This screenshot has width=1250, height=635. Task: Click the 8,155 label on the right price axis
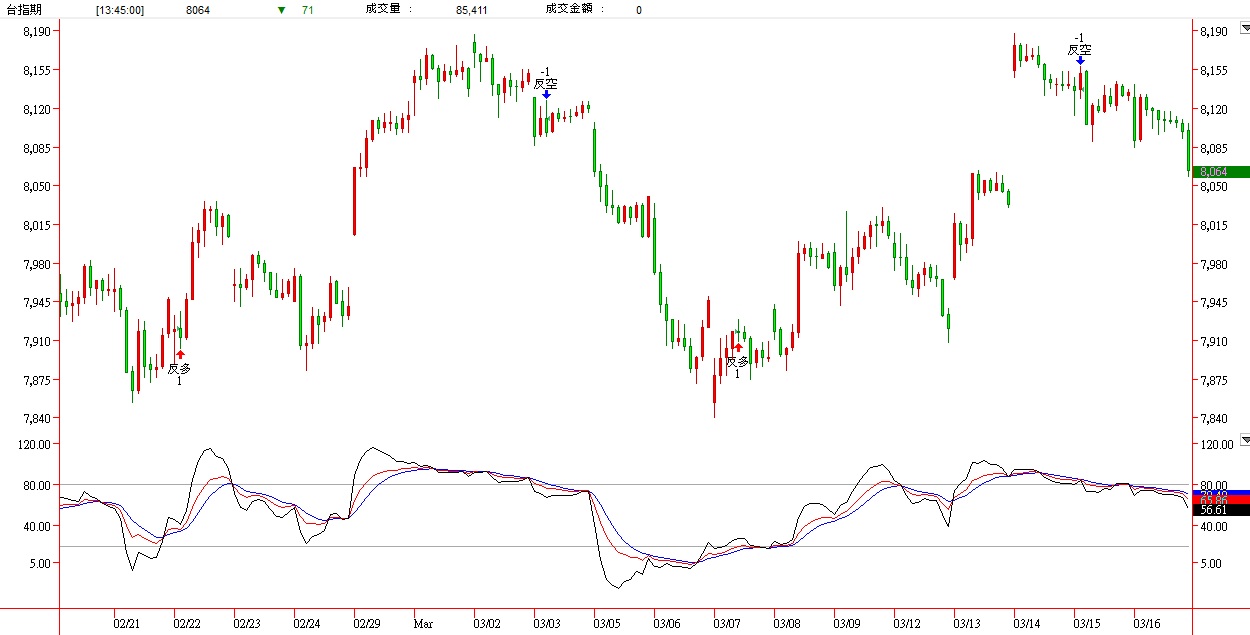[1215, 70]
